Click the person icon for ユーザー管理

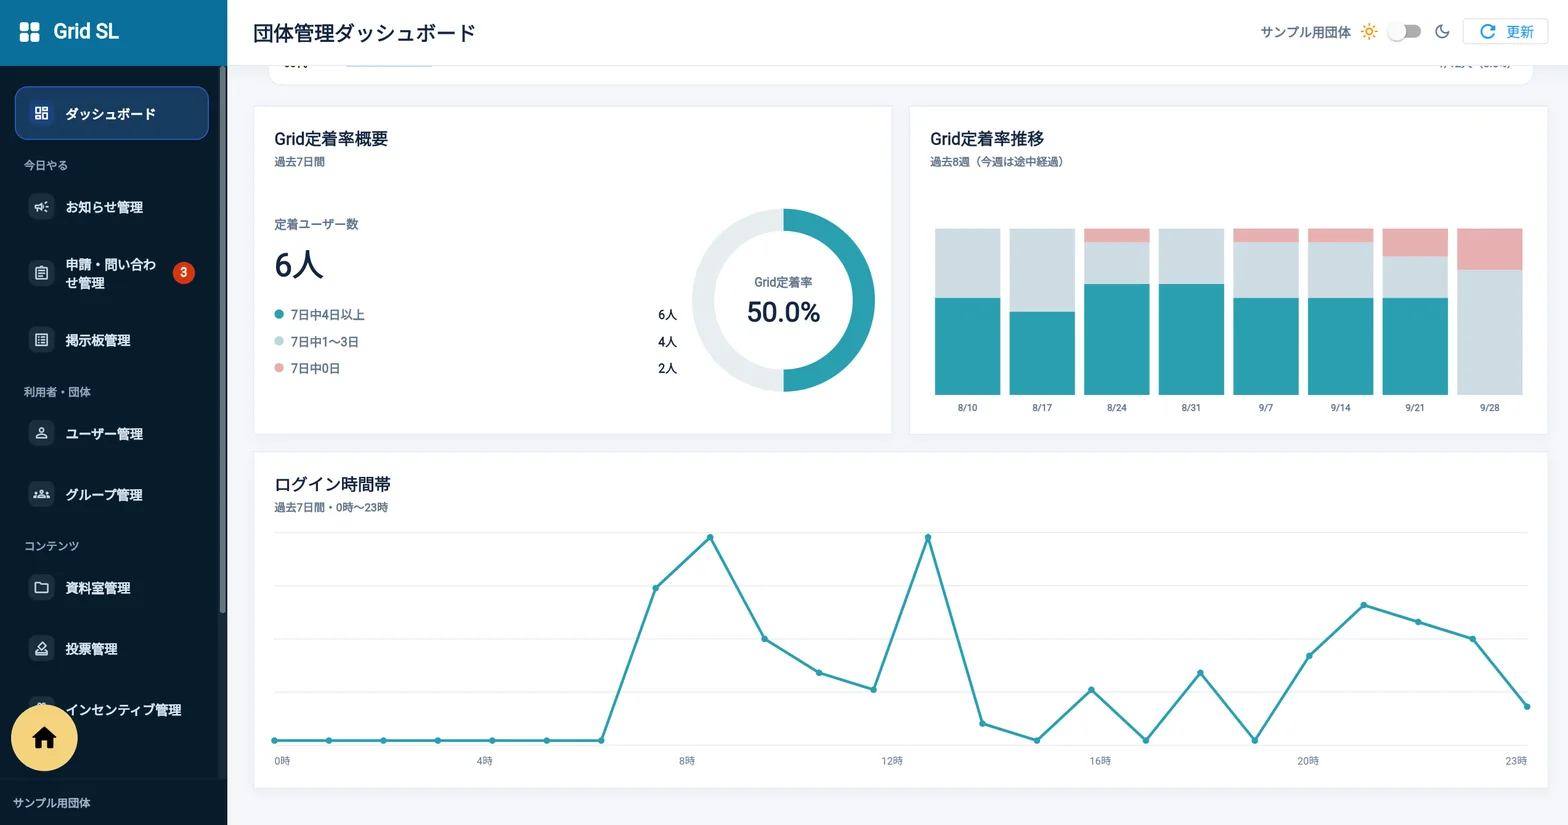tap(42, 434)
